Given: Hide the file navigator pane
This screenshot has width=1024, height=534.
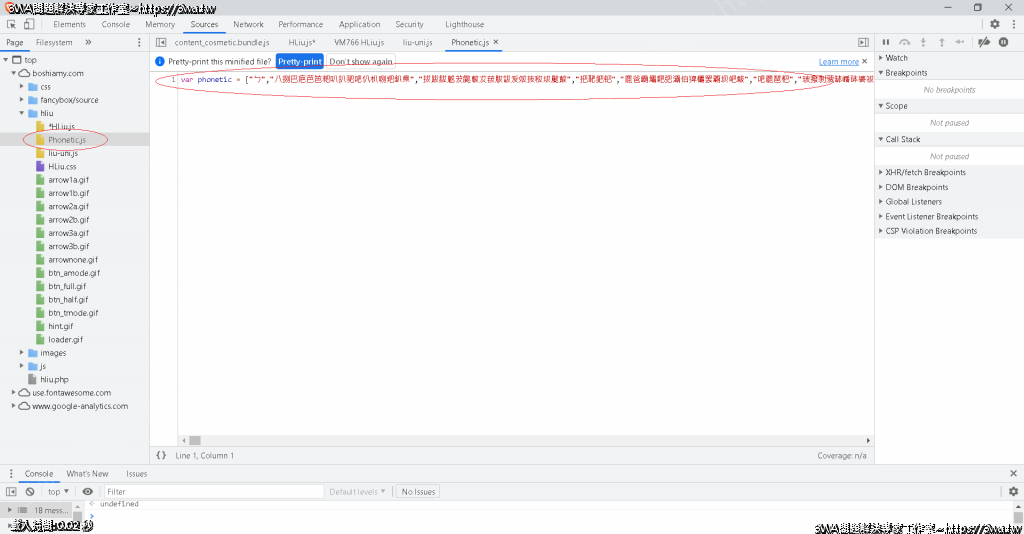Looking at the screenshot, I should (161, 42).
